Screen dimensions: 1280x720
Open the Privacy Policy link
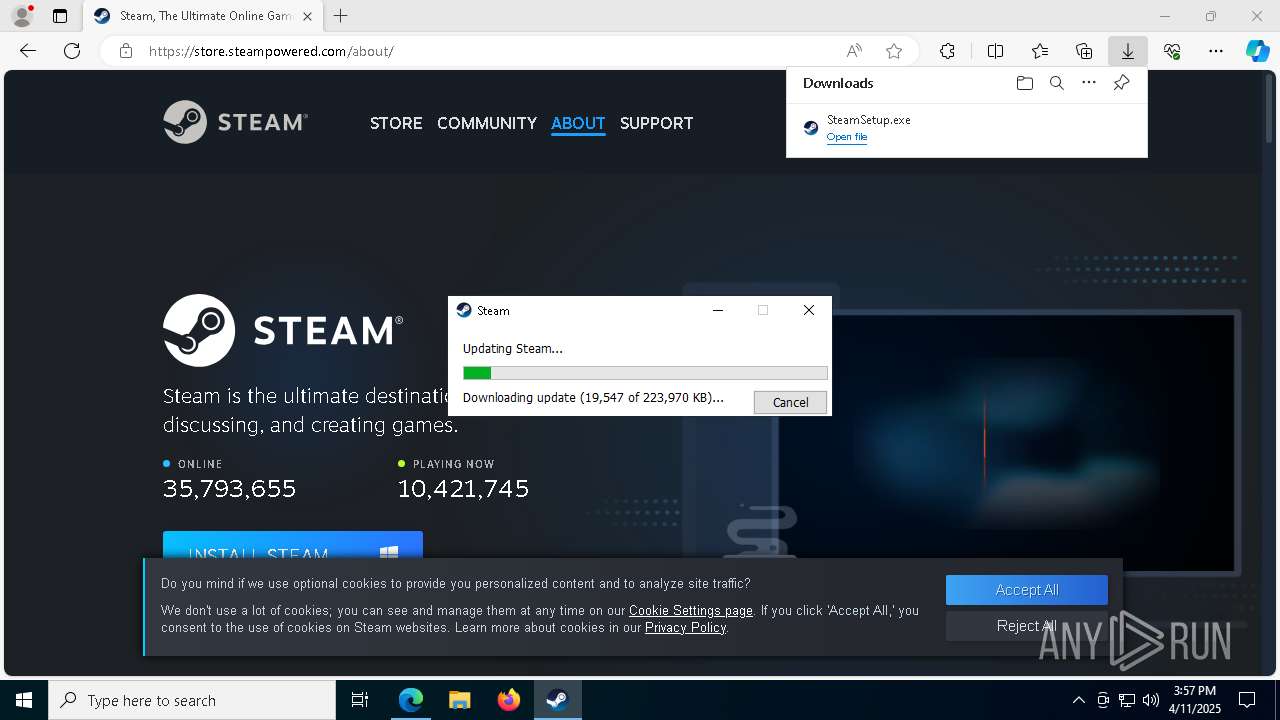[685, 627]
